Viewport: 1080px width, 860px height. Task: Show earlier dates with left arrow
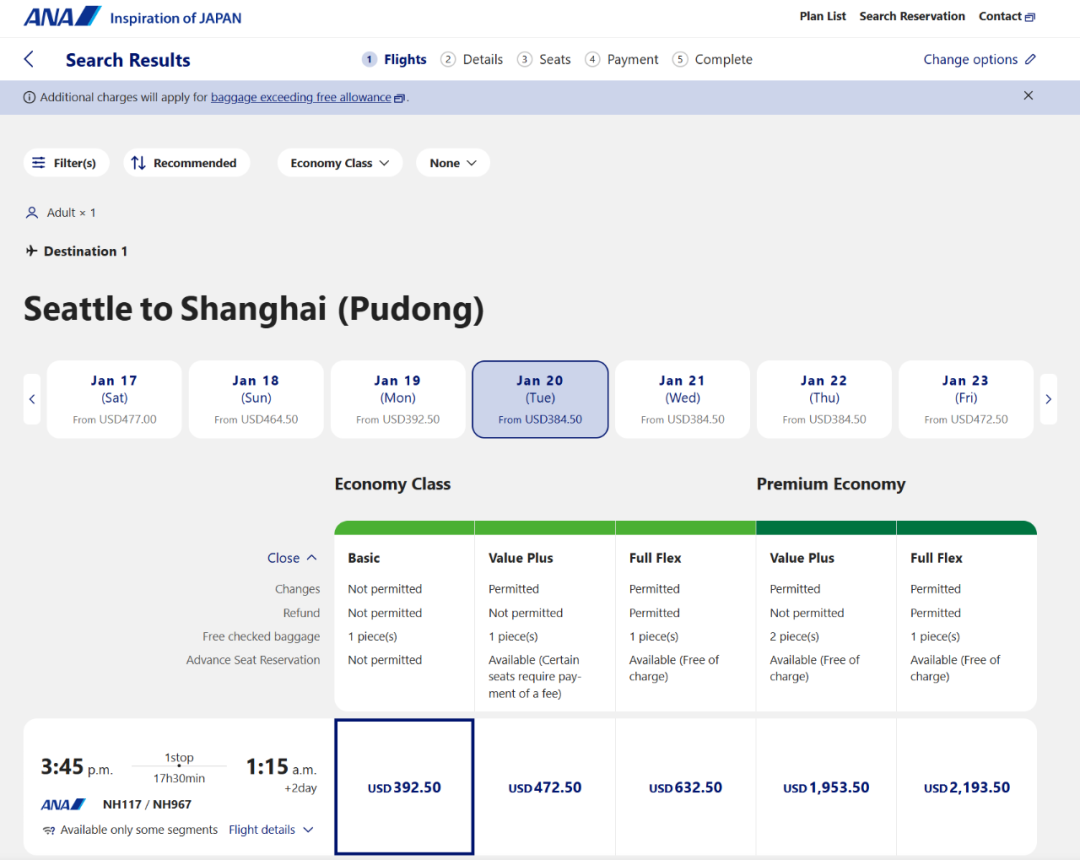(x=32, y=399)
